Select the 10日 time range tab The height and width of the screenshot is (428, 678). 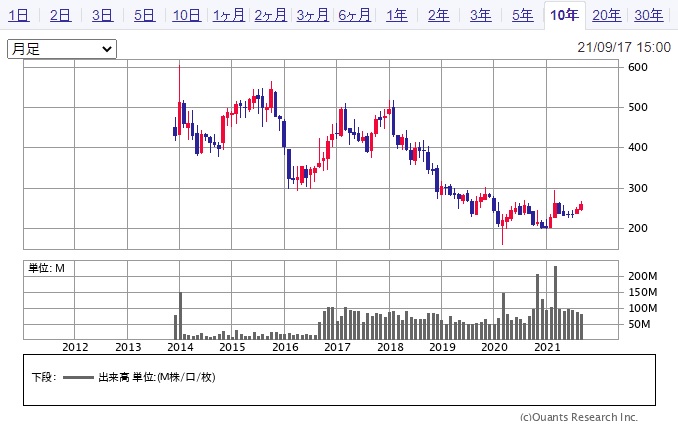click(186, 16)
